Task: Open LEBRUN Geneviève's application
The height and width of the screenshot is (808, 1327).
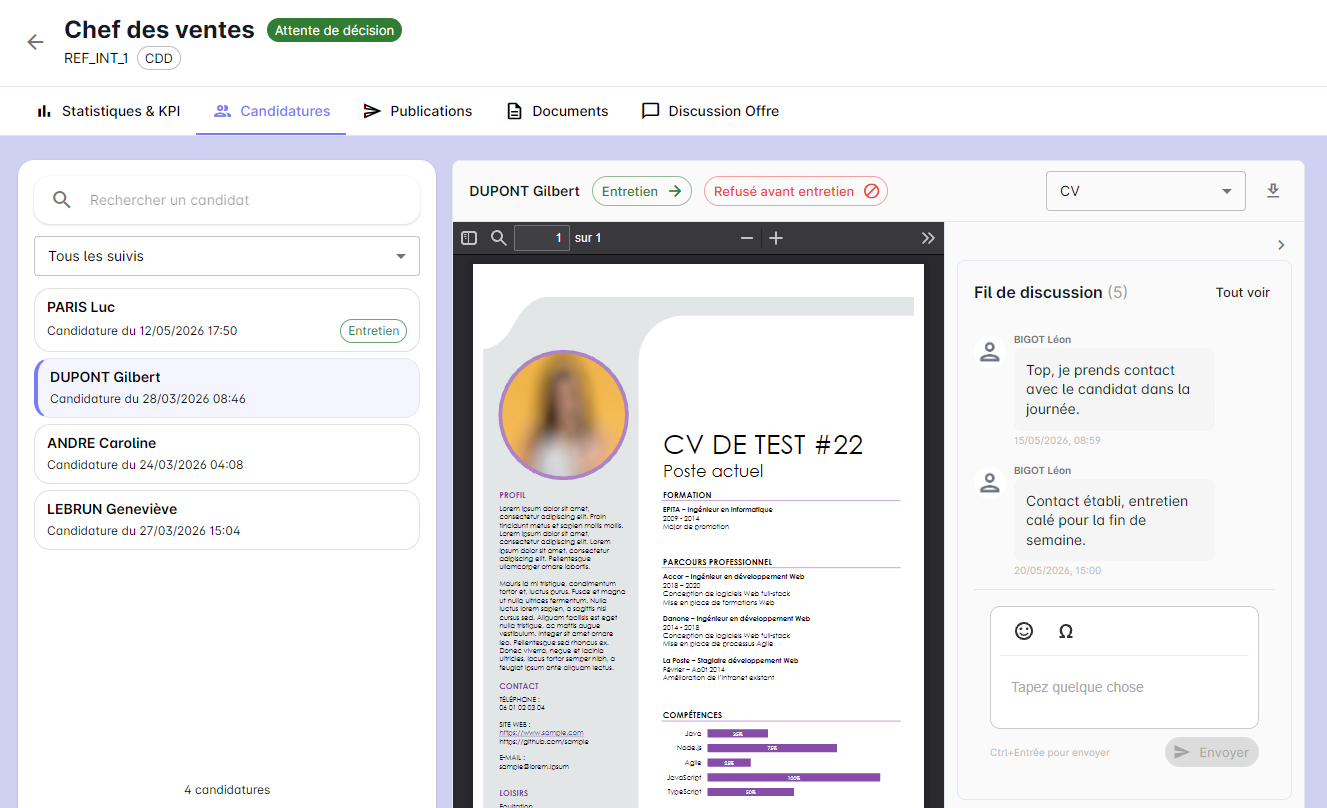Action: click(227, 520)
